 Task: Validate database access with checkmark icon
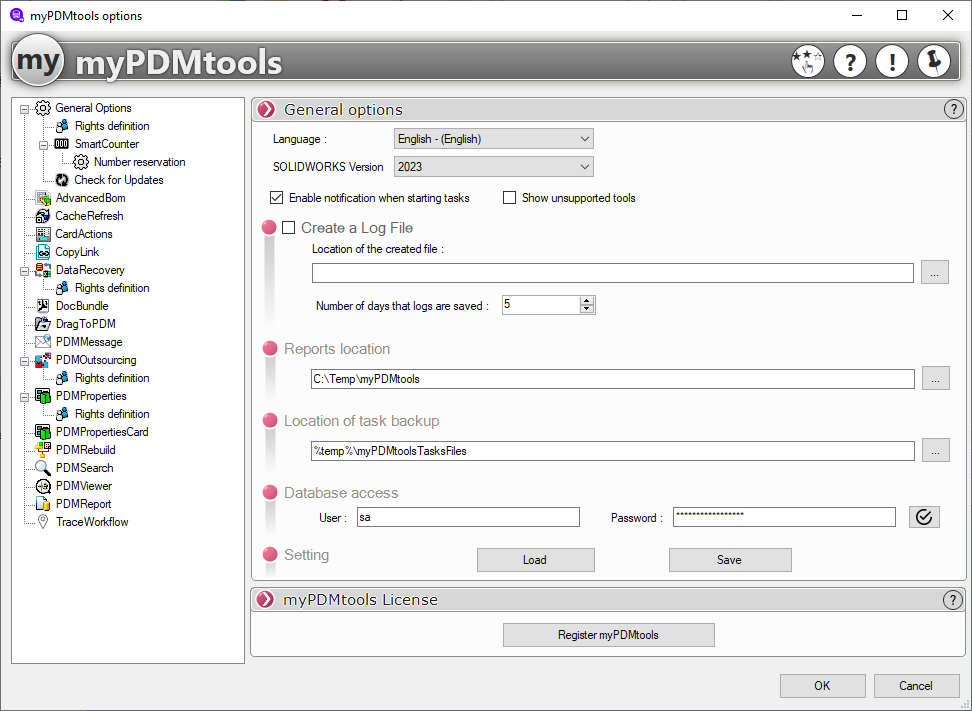(x=924, y=517)
